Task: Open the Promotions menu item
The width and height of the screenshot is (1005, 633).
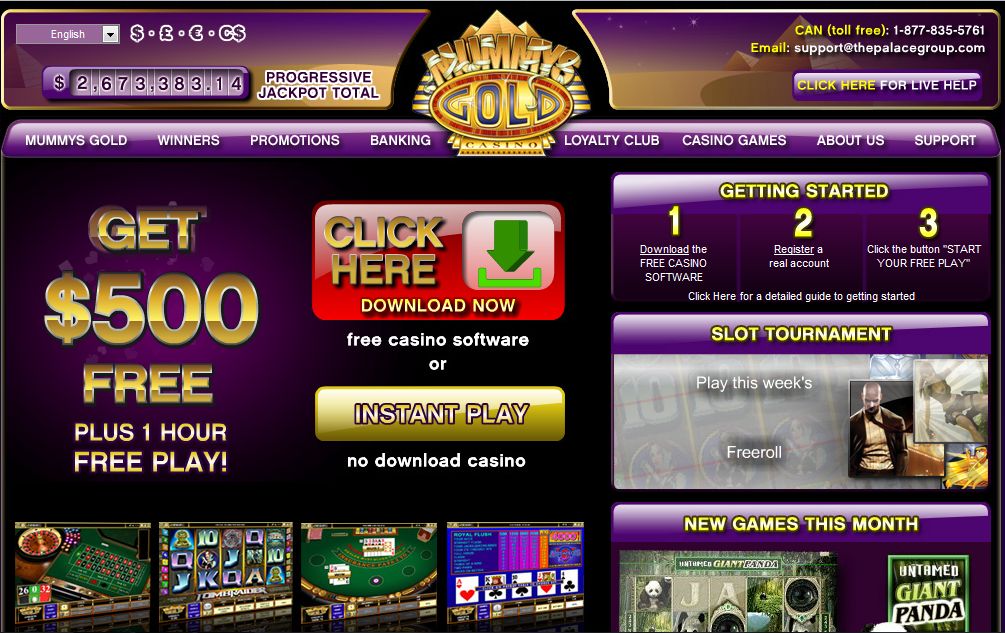Action: [x=294, y=140]
